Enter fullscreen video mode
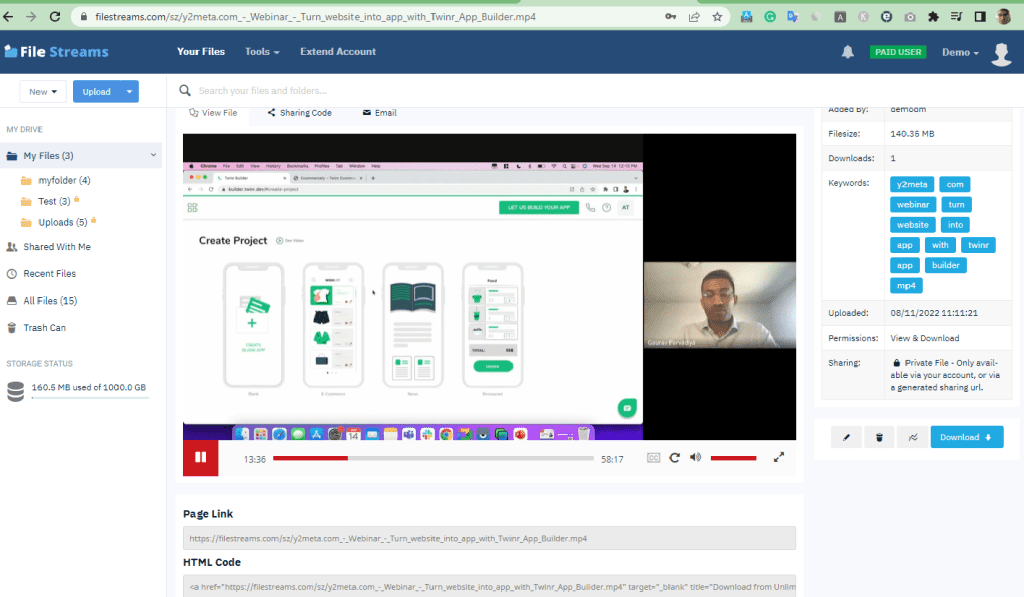The height and width of the screenshot is (597, 1024). (778, 457)
